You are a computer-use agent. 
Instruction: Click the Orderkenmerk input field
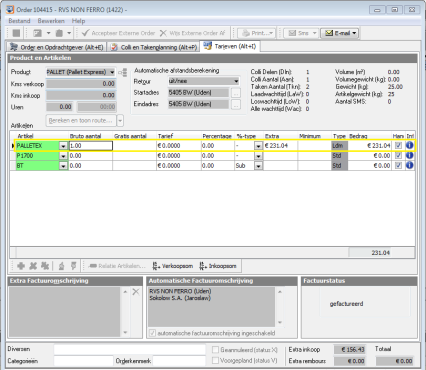pyautogui.click(x=179, y=361)
